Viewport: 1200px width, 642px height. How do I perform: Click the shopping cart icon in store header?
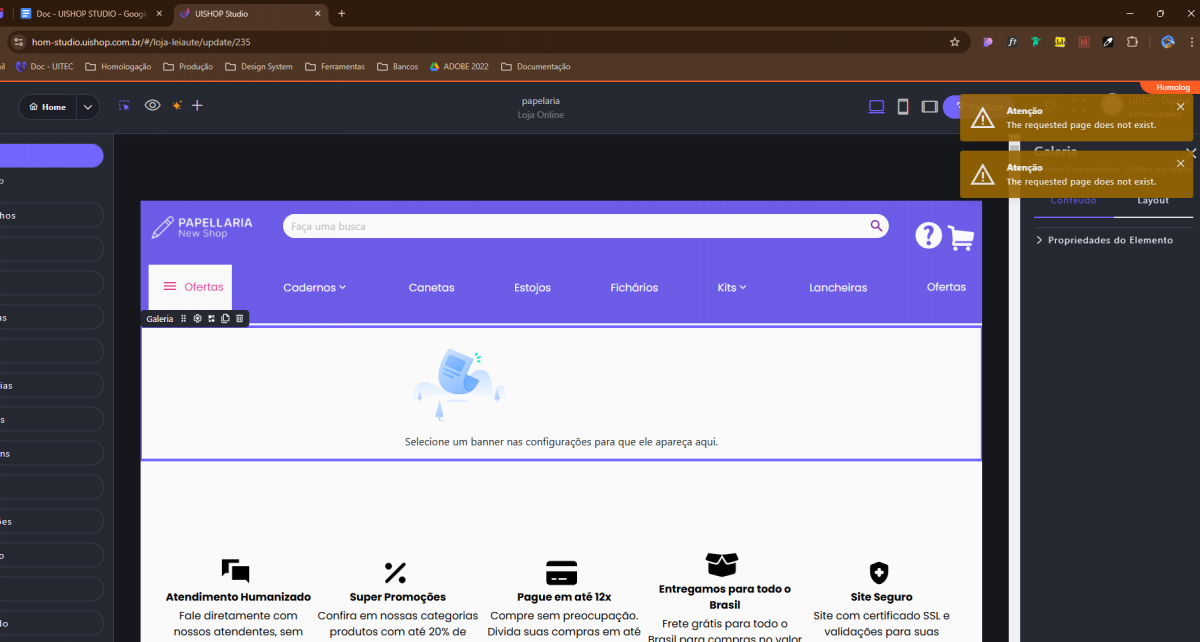[x=961, y=237]
